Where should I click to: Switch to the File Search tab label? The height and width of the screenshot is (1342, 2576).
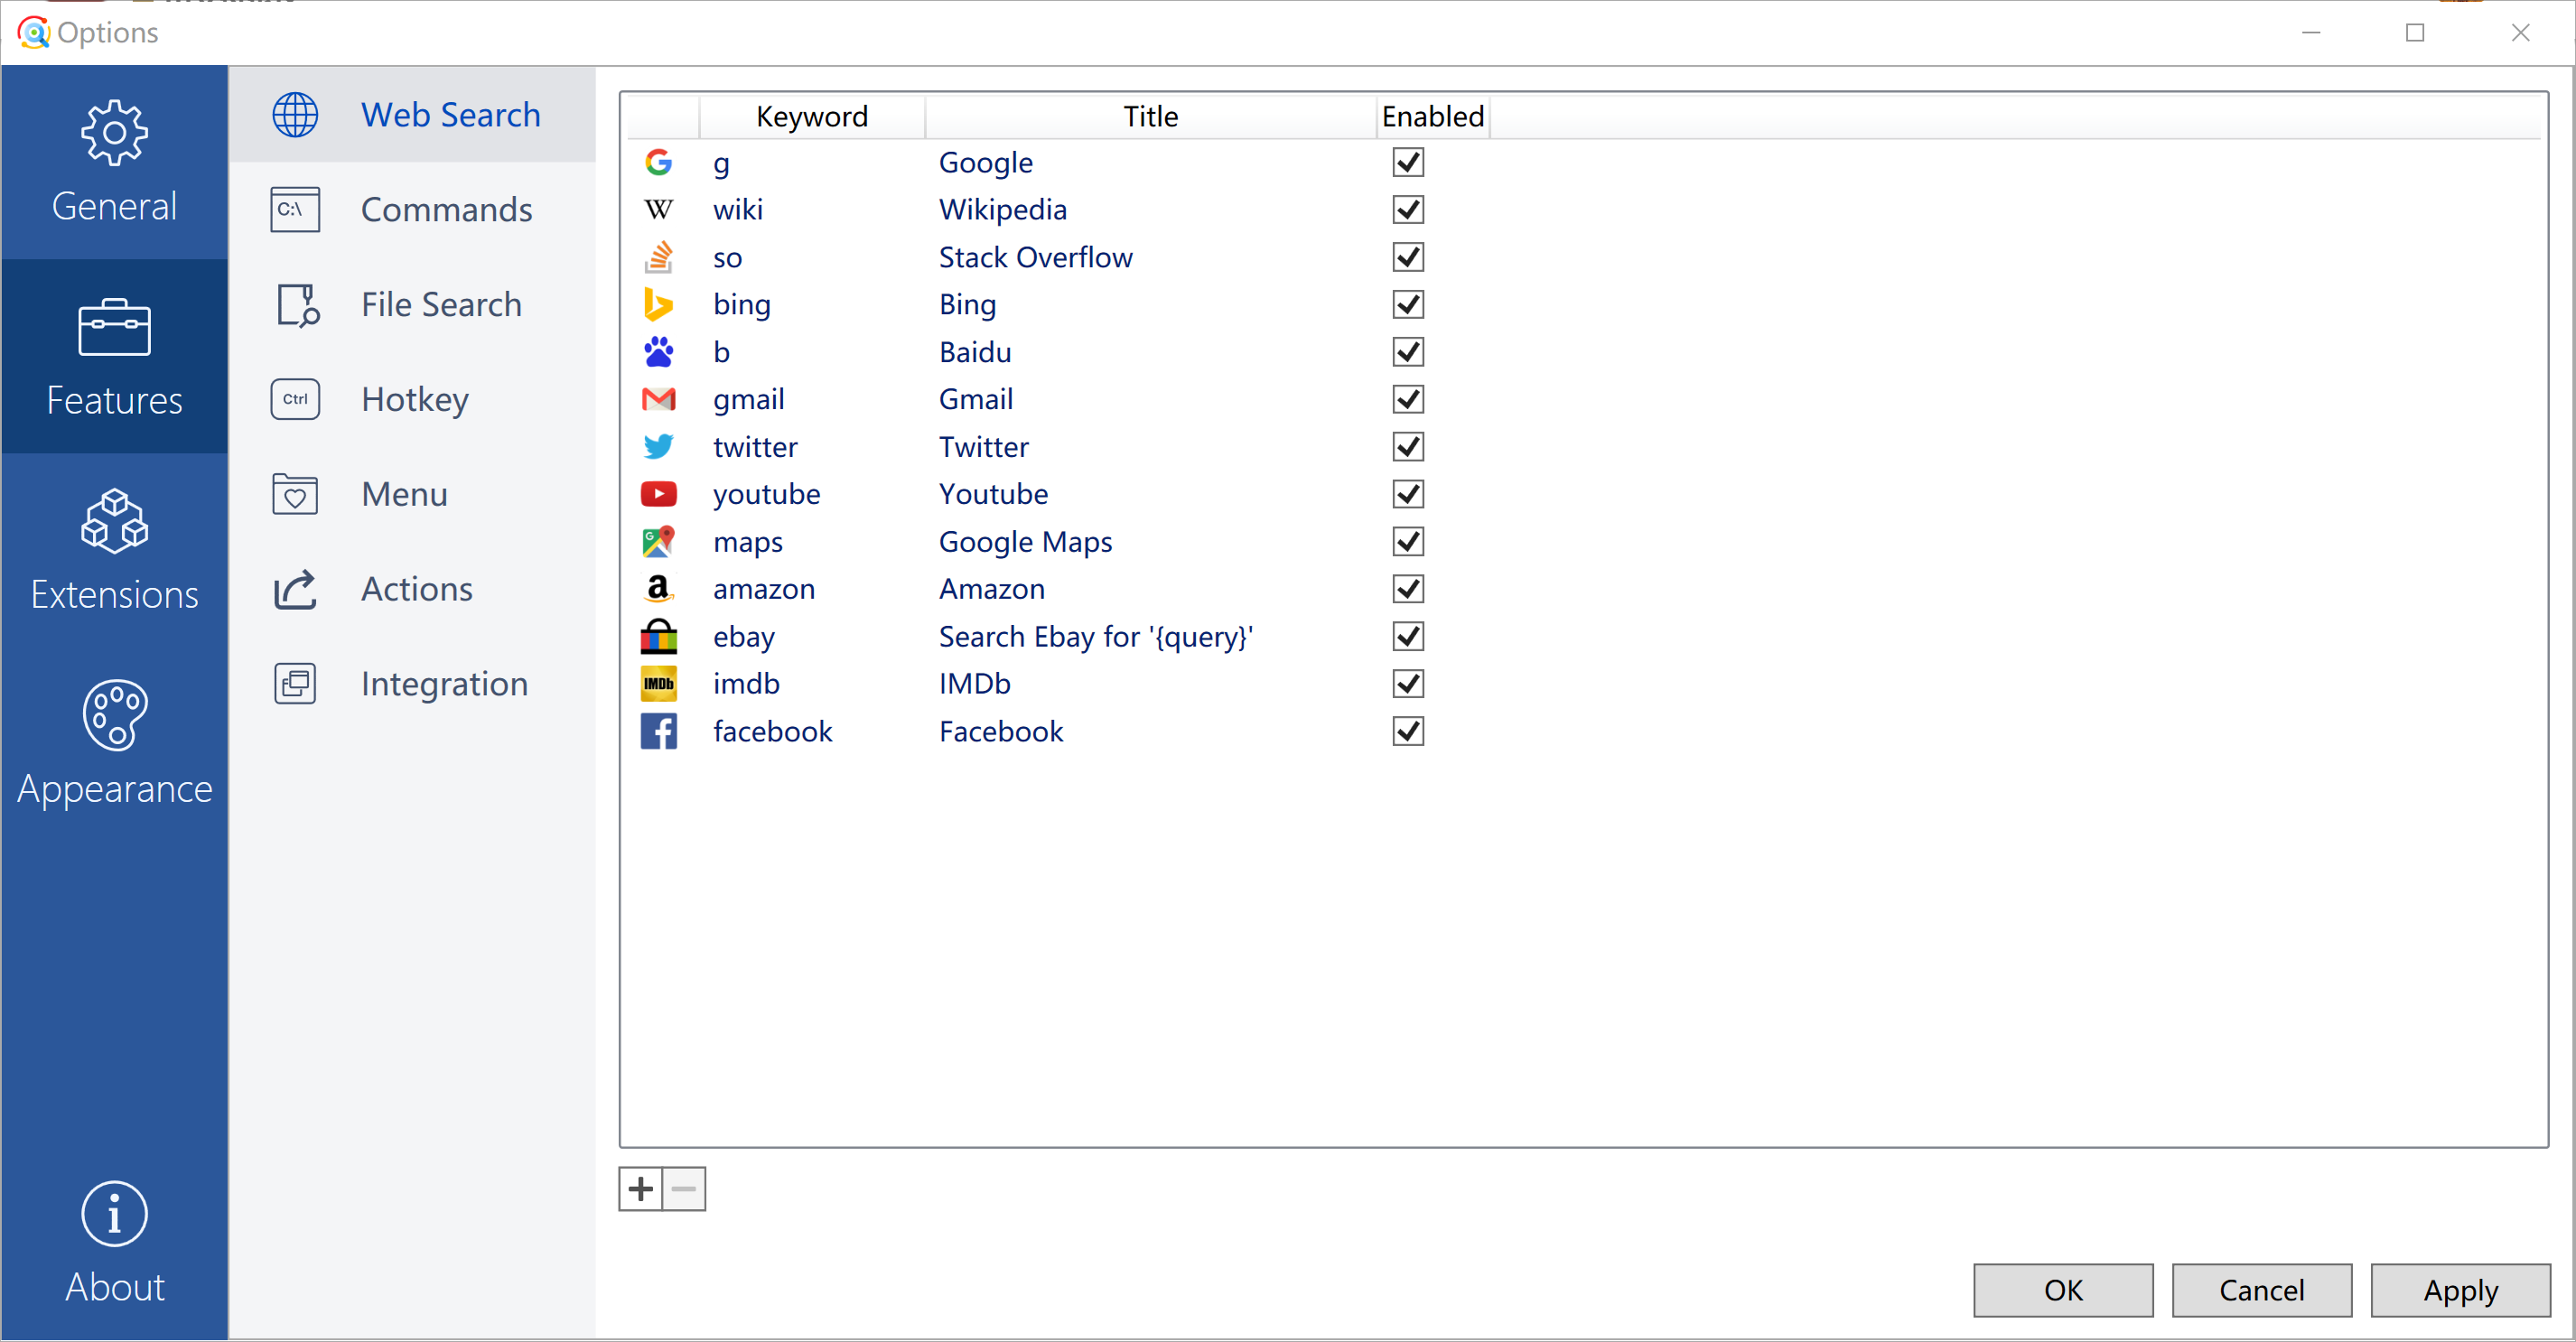click(441, 305)
